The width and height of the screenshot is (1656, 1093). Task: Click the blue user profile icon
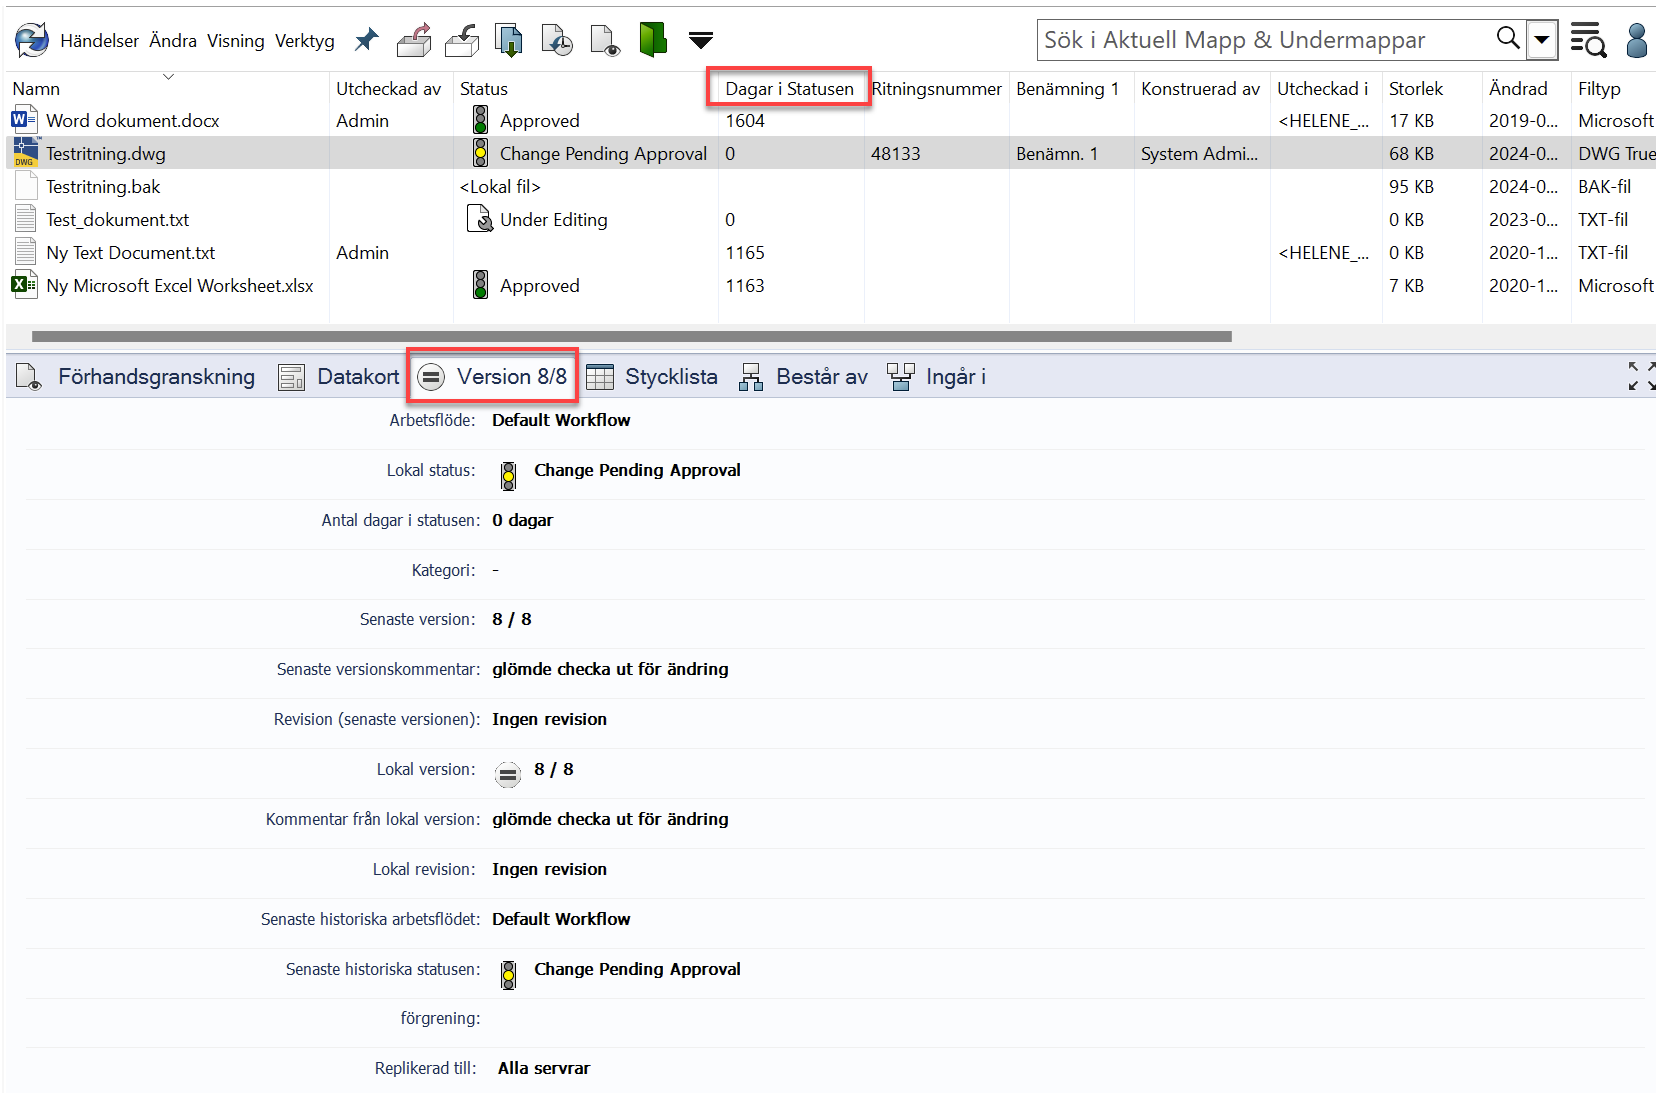coord(1637,40)
